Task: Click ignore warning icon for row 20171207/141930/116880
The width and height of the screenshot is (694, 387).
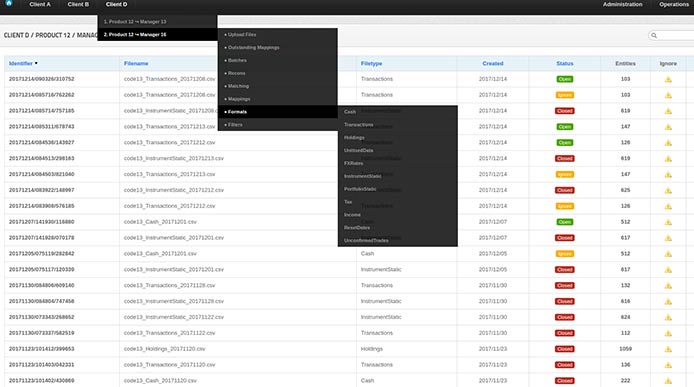Action: point(668,222)
